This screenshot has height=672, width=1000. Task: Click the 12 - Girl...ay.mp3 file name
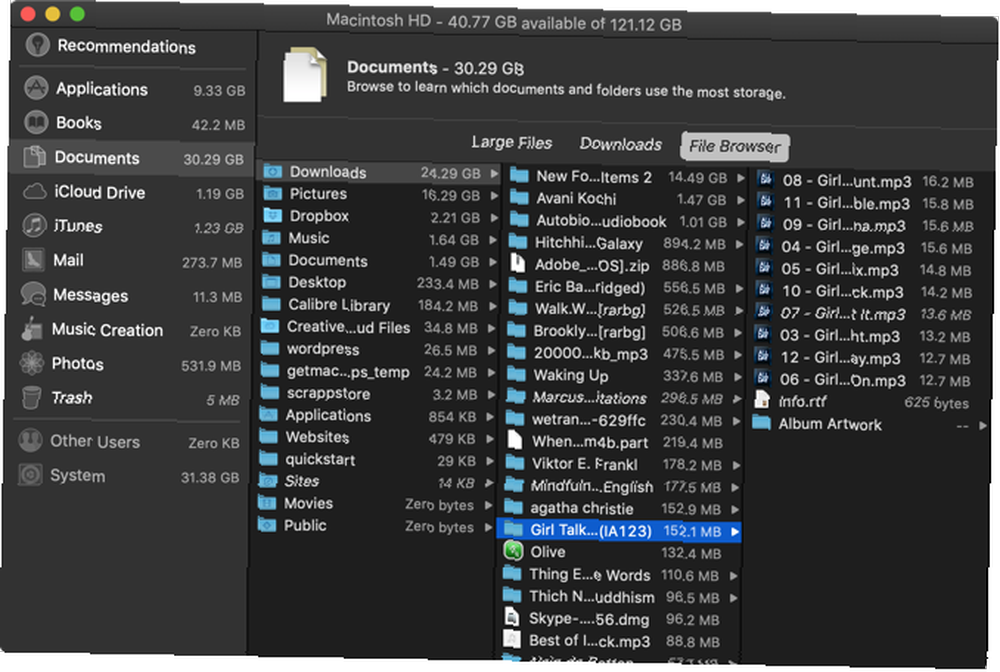tap(841, 358)
